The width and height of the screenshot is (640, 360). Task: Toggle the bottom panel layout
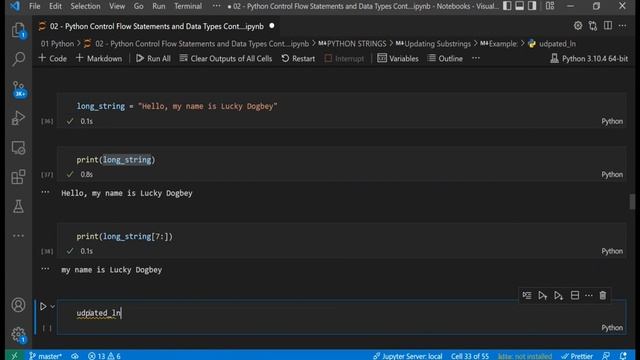tap(520, 6)
